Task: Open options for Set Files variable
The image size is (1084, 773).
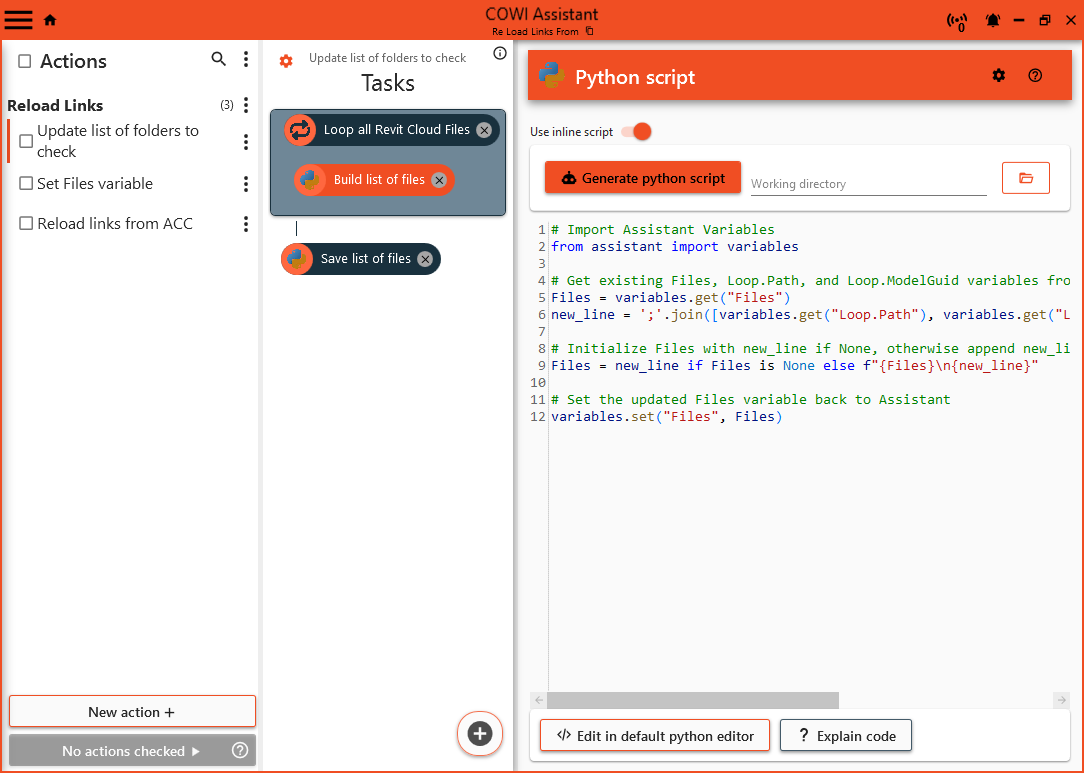Action: 246,184
